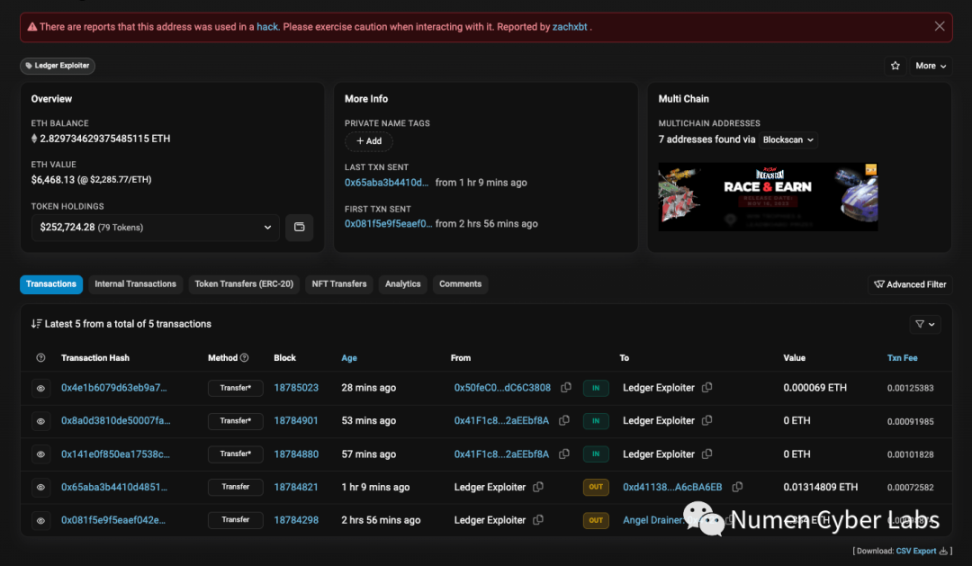This screenshot has height=566, width=972.
Task: Open block 18784821
Action: click(296, 487)
